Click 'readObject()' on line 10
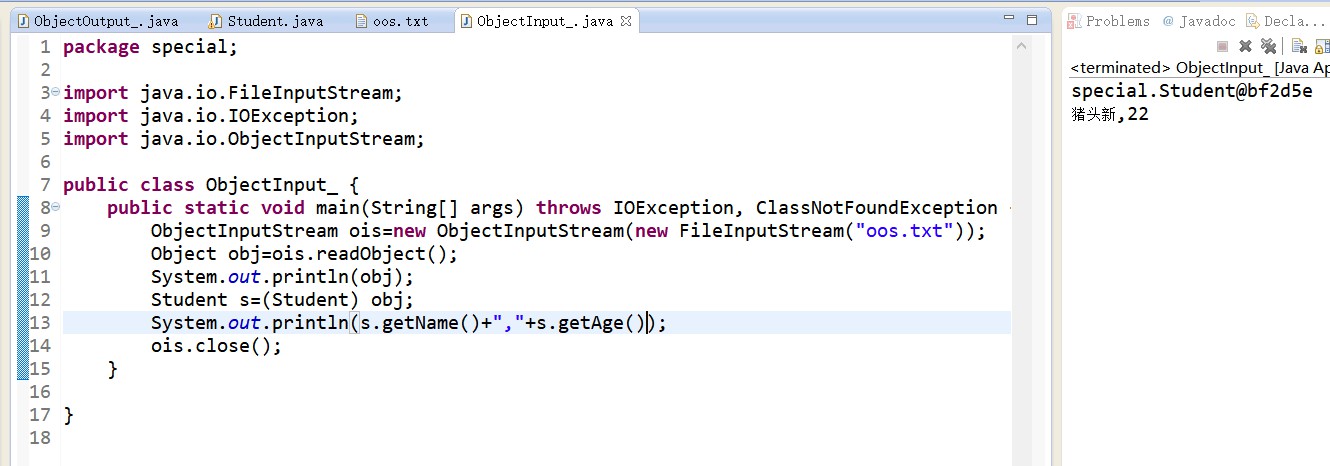 coord(388,254)
